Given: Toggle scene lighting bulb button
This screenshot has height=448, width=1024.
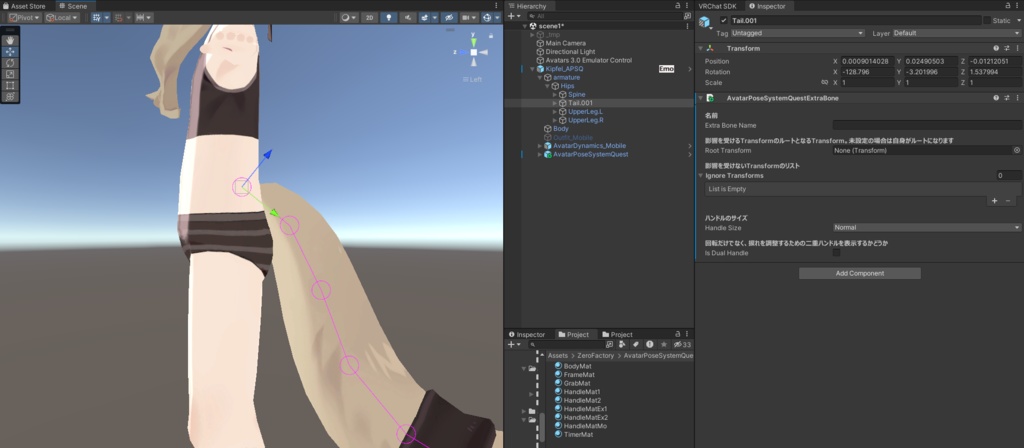Looking at the screenshot, I should tap(389, 18).
